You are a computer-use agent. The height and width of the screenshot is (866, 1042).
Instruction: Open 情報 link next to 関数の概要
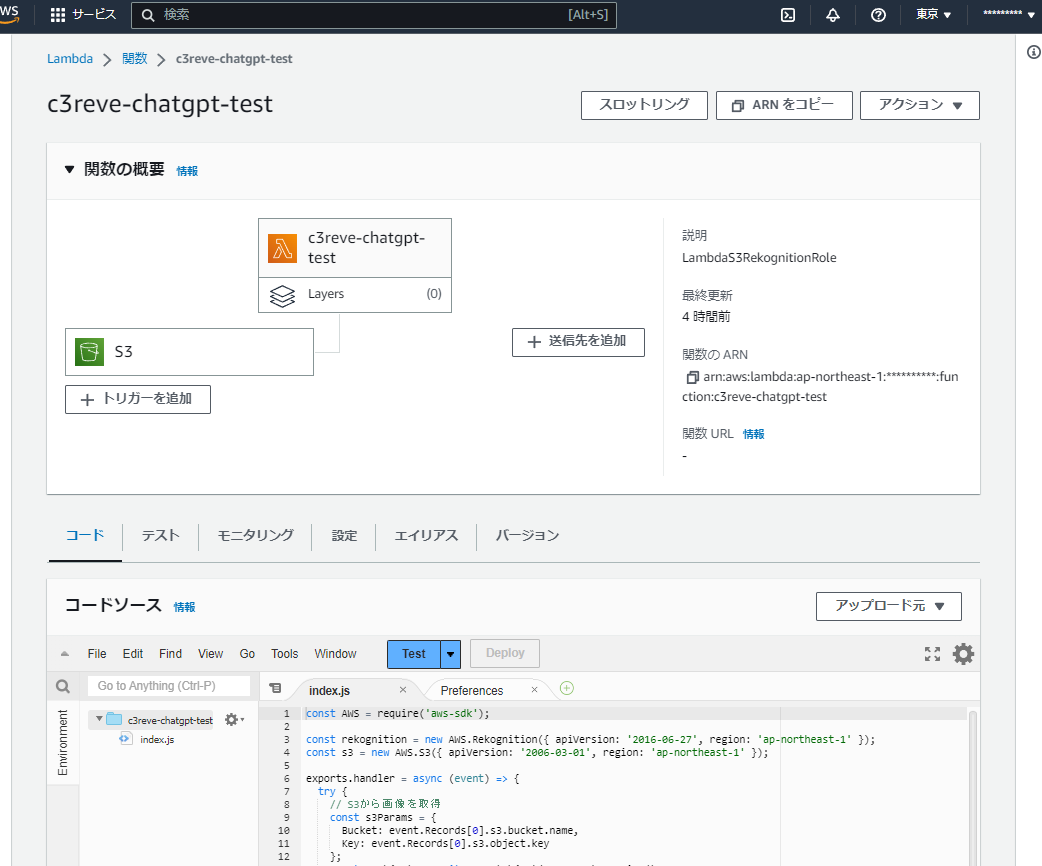tap(187, 171)
